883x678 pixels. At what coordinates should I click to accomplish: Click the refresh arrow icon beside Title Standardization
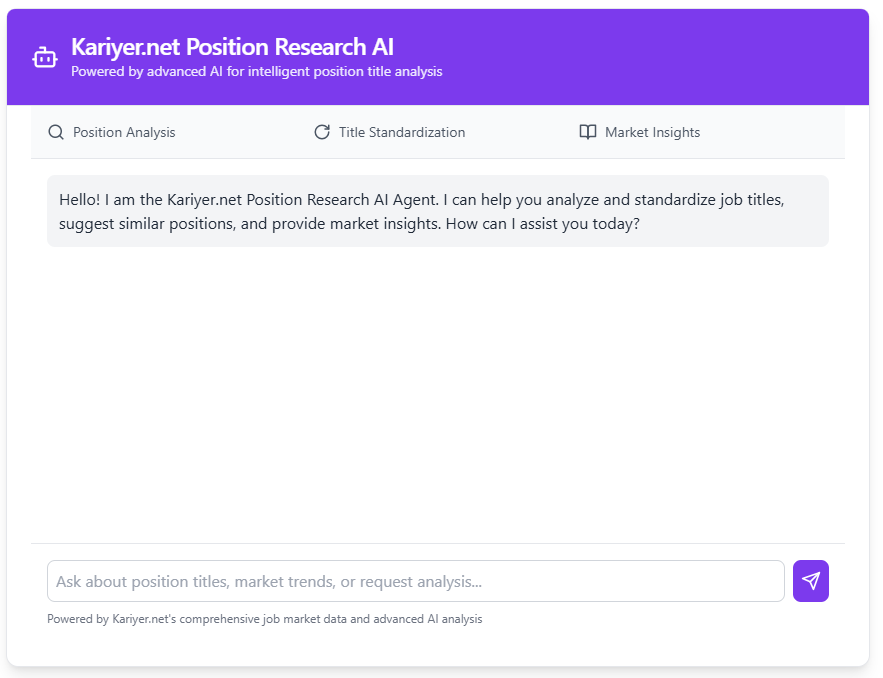click(320, 131)
